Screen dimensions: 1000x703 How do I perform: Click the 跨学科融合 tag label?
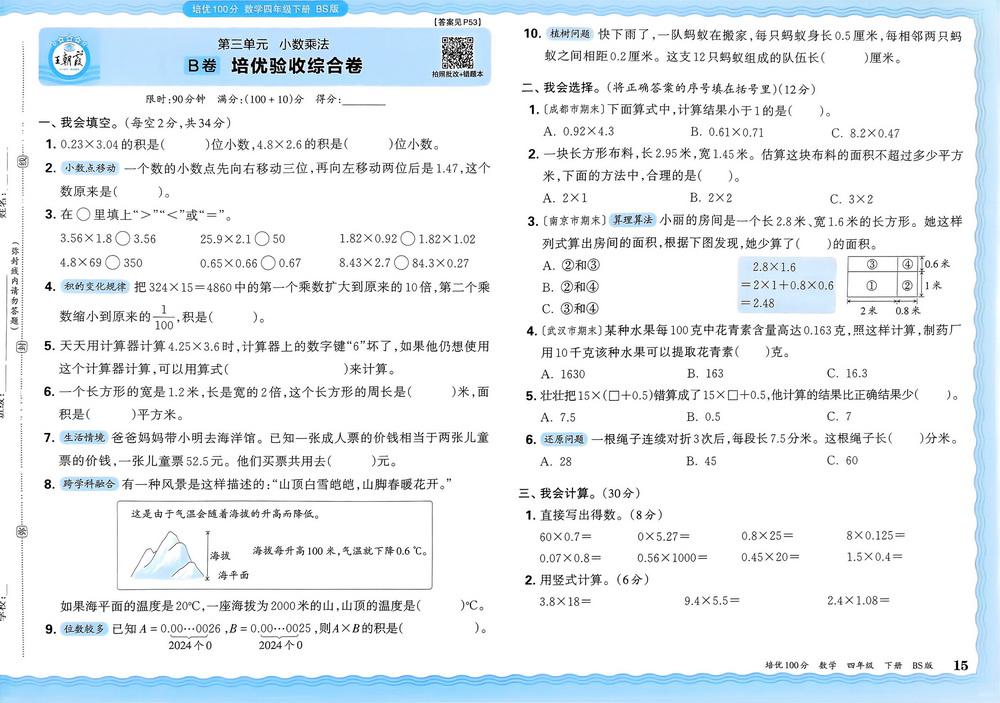pos(89,484)
